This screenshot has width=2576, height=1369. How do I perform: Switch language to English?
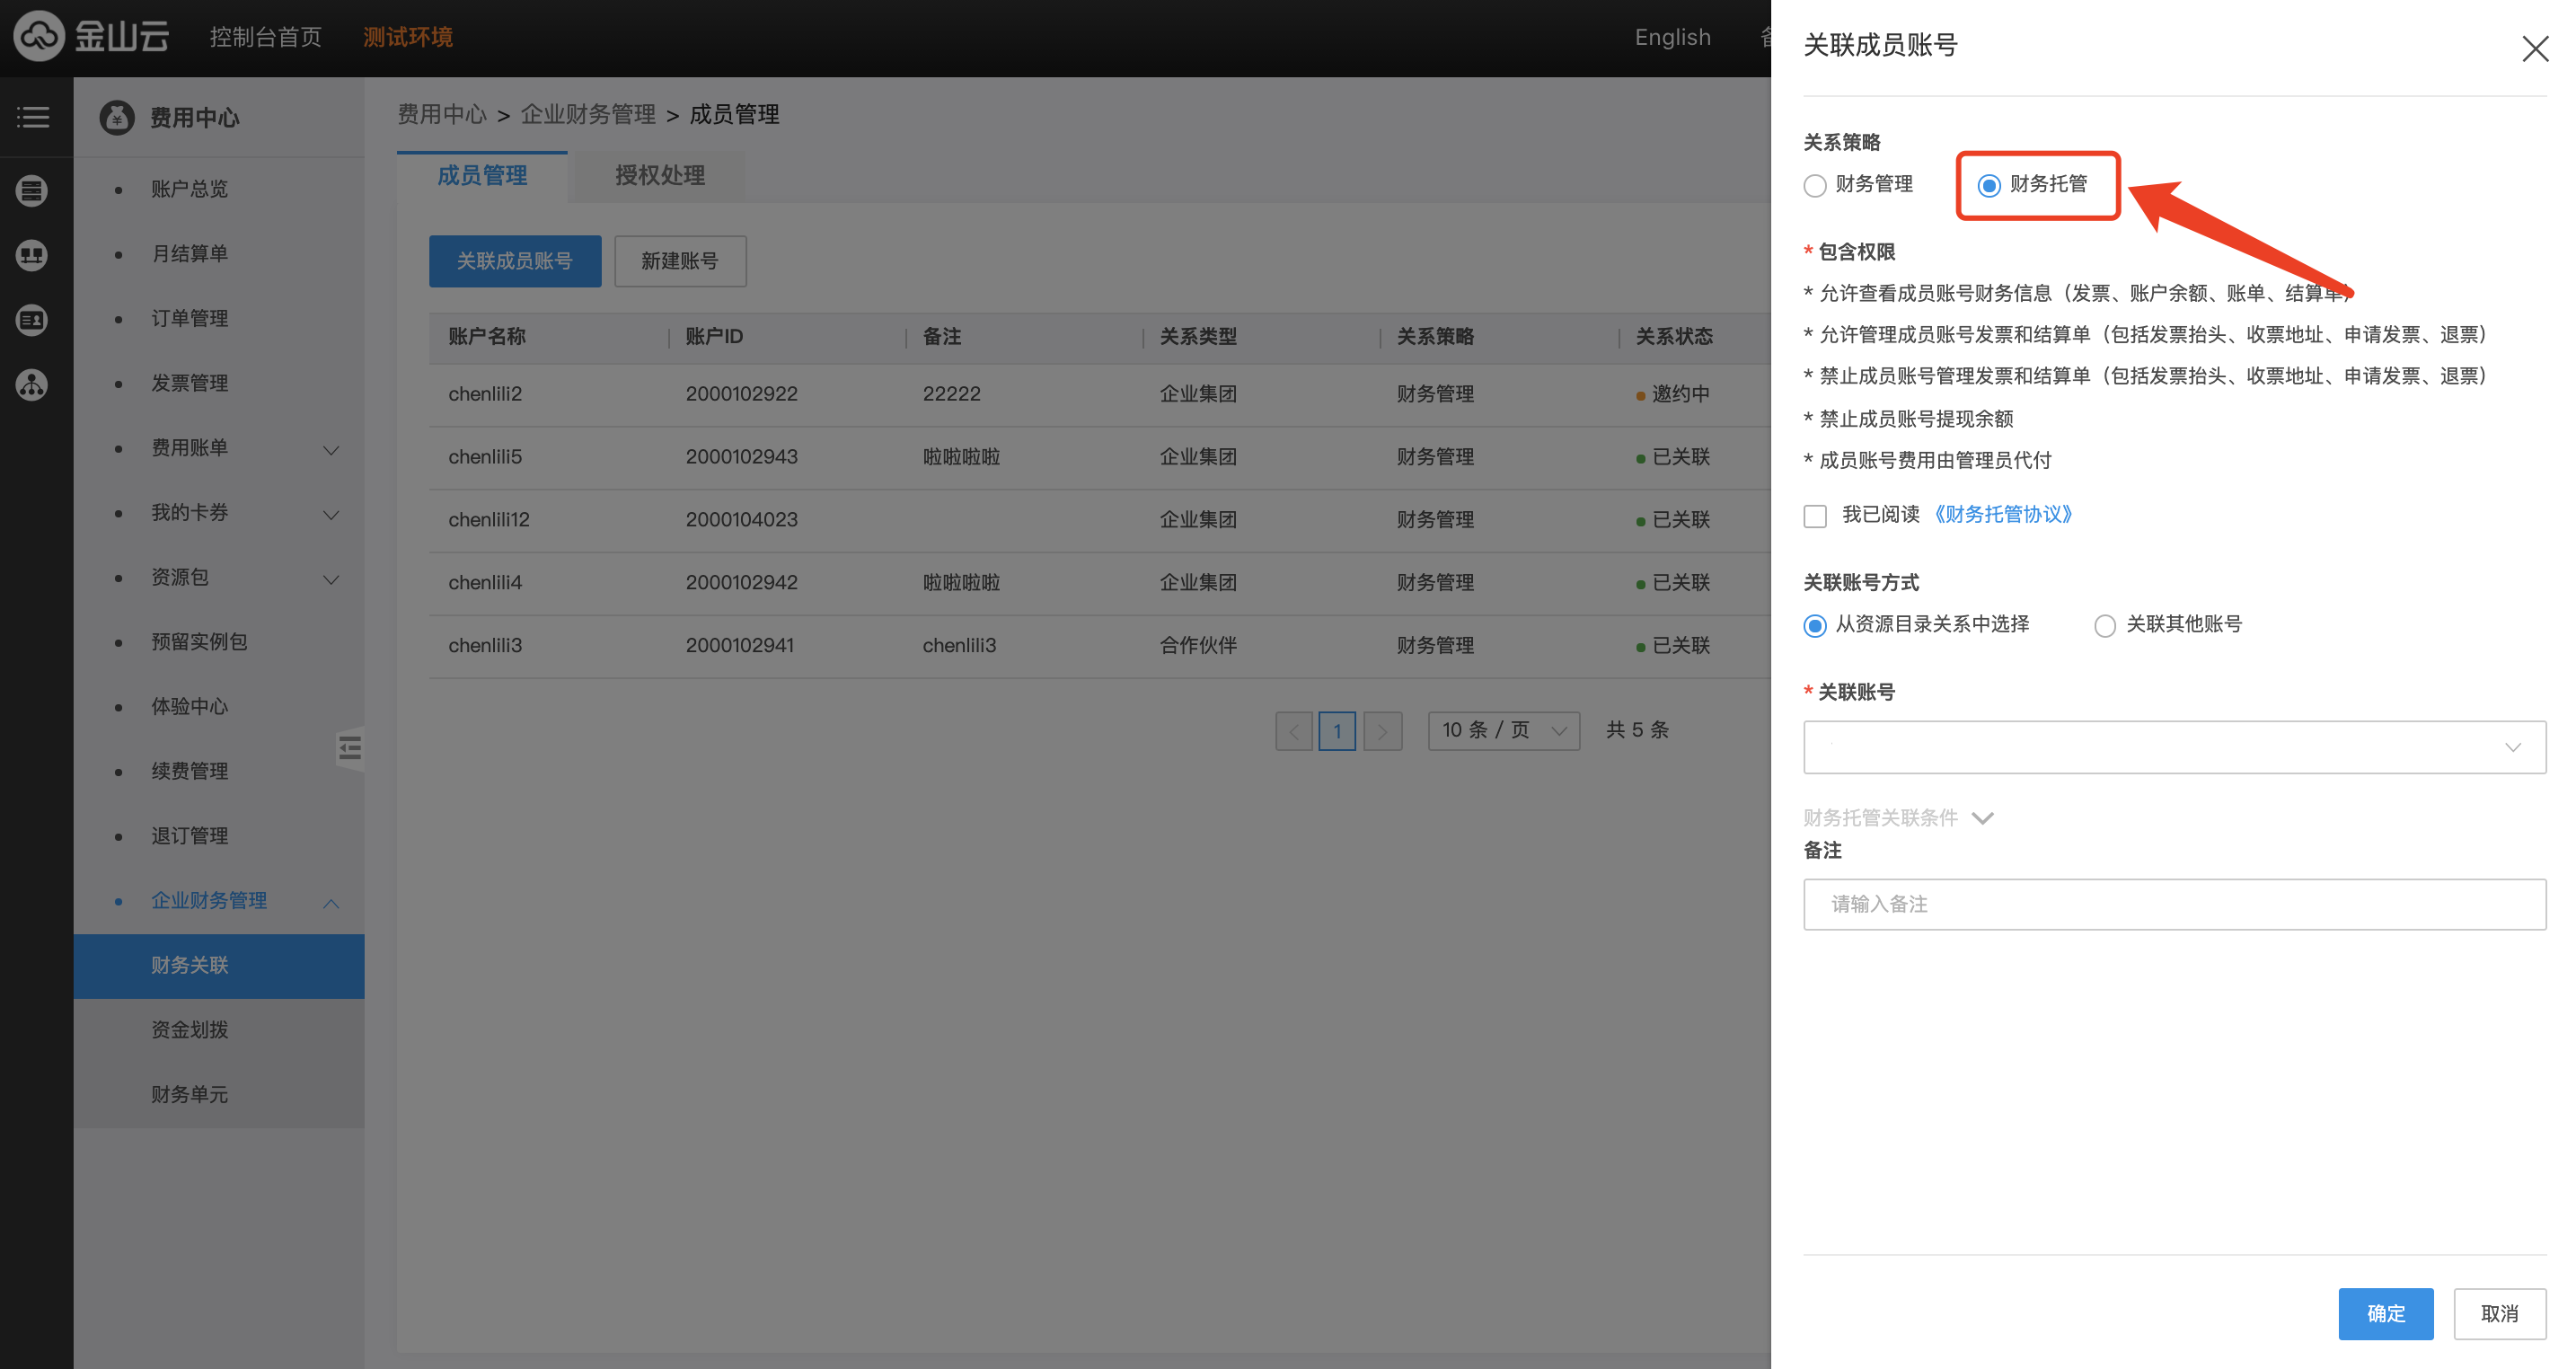click(x=1672, y=37)
